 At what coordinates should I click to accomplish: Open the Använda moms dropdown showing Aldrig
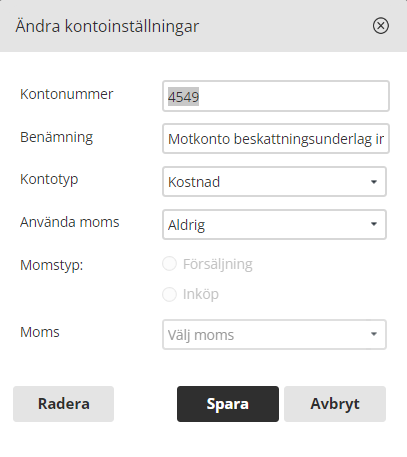tap(274, 225)
